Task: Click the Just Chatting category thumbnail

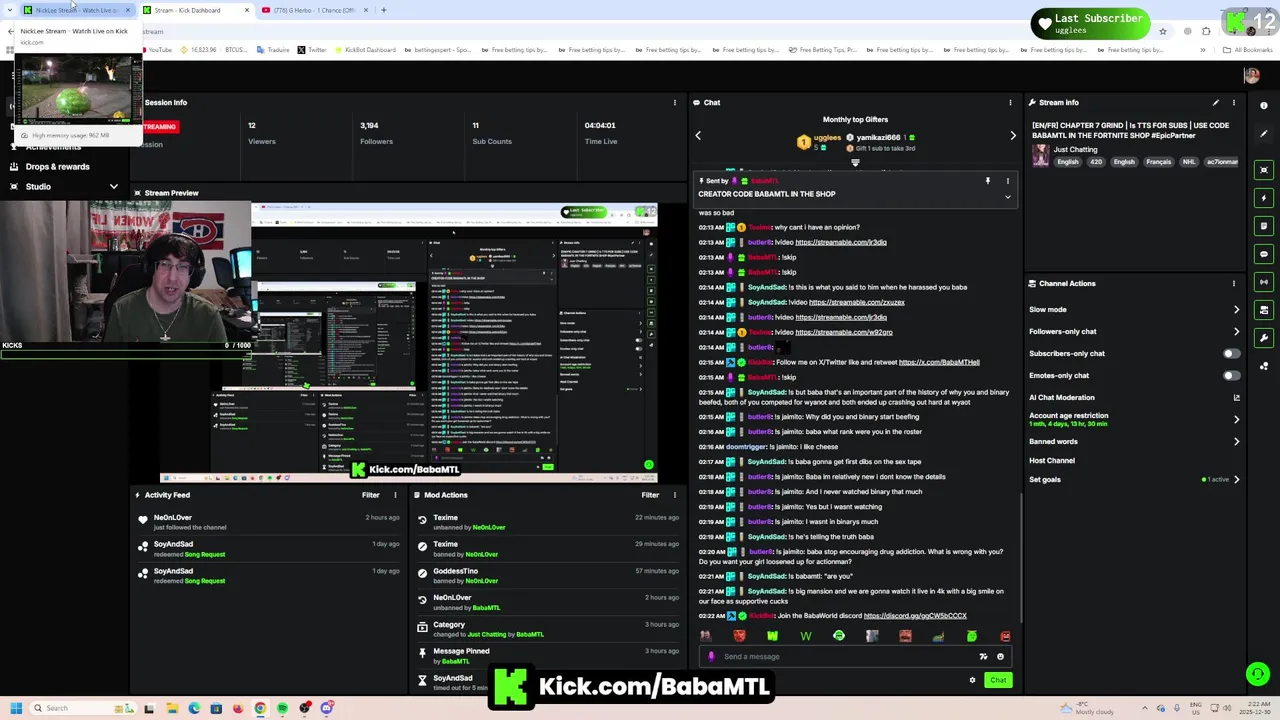Action: (x=1041, y=155)
